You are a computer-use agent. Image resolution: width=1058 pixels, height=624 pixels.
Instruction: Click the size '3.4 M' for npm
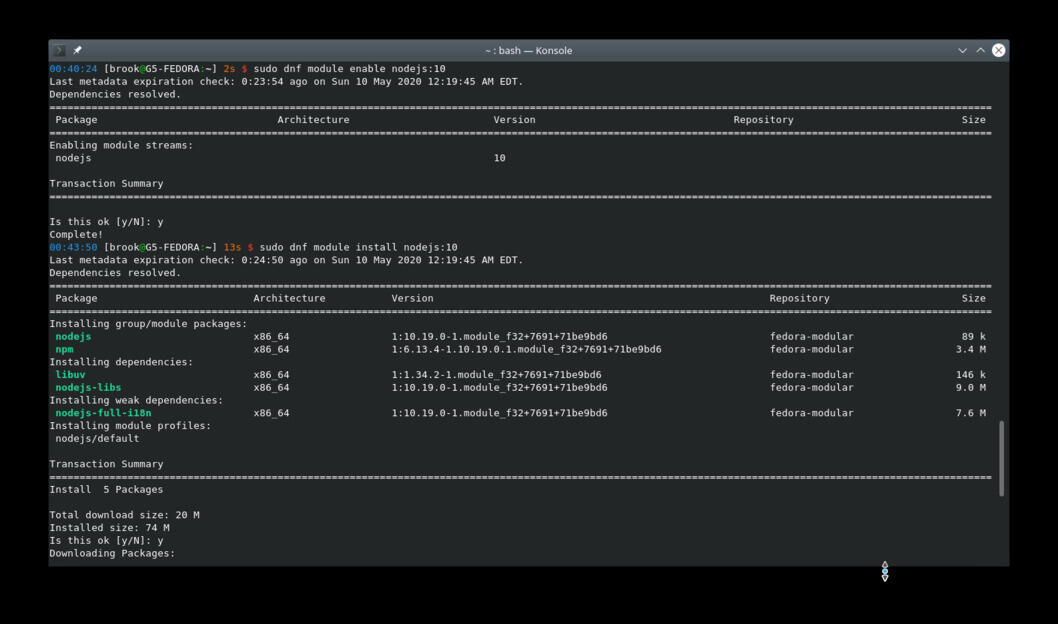[x=970, y=349]
